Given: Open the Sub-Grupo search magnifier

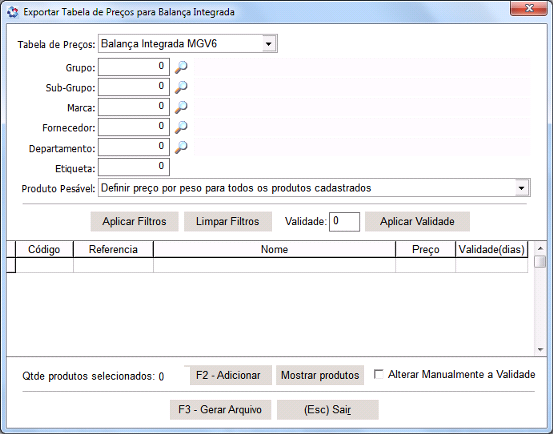Looking at the screenshot, I should 181,87.
